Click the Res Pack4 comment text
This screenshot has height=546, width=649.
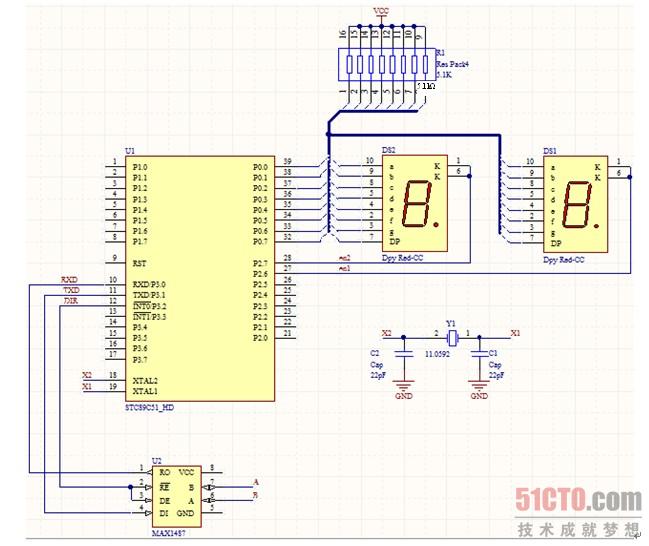(452, 64)
